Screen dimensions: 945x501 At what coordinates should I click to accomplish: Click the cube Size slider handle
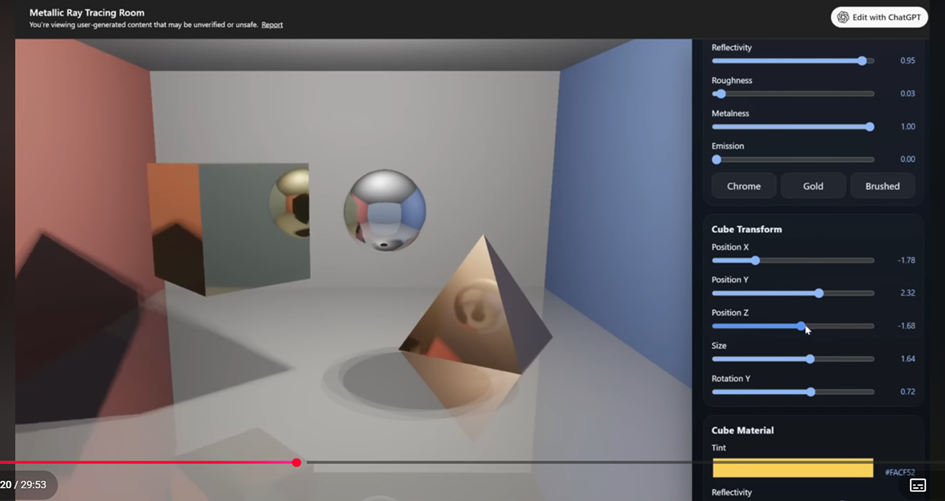click(810, 359)
